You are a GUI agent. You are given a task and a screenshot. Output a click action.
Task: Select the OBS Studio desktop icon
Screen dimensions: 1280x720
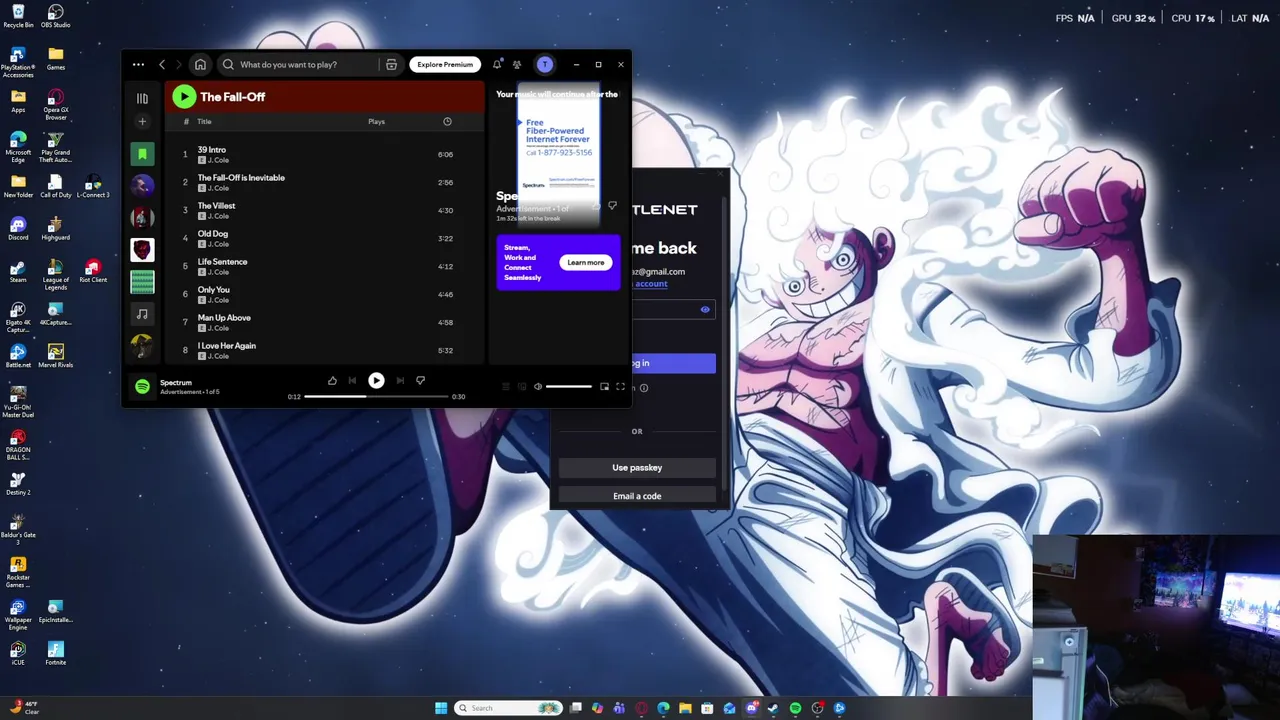click(55, 16)
